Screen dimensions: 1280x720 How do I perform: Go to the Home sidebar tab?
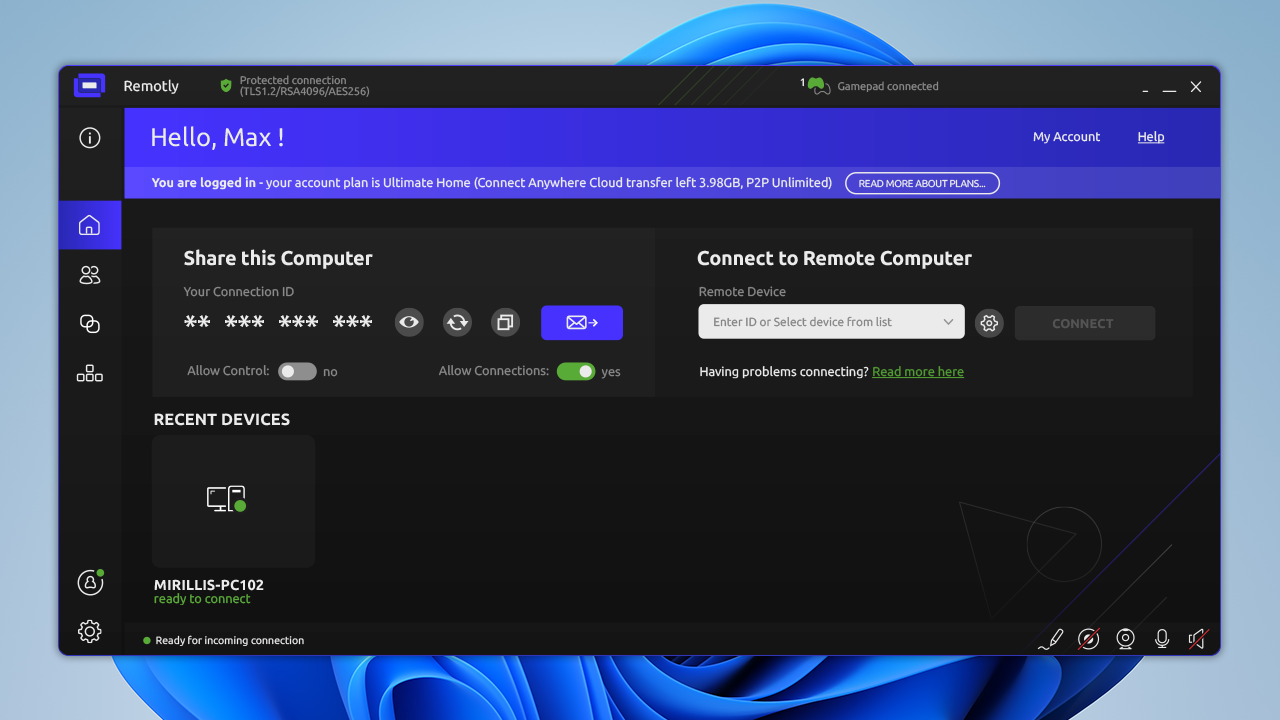(x=90, y=225)
